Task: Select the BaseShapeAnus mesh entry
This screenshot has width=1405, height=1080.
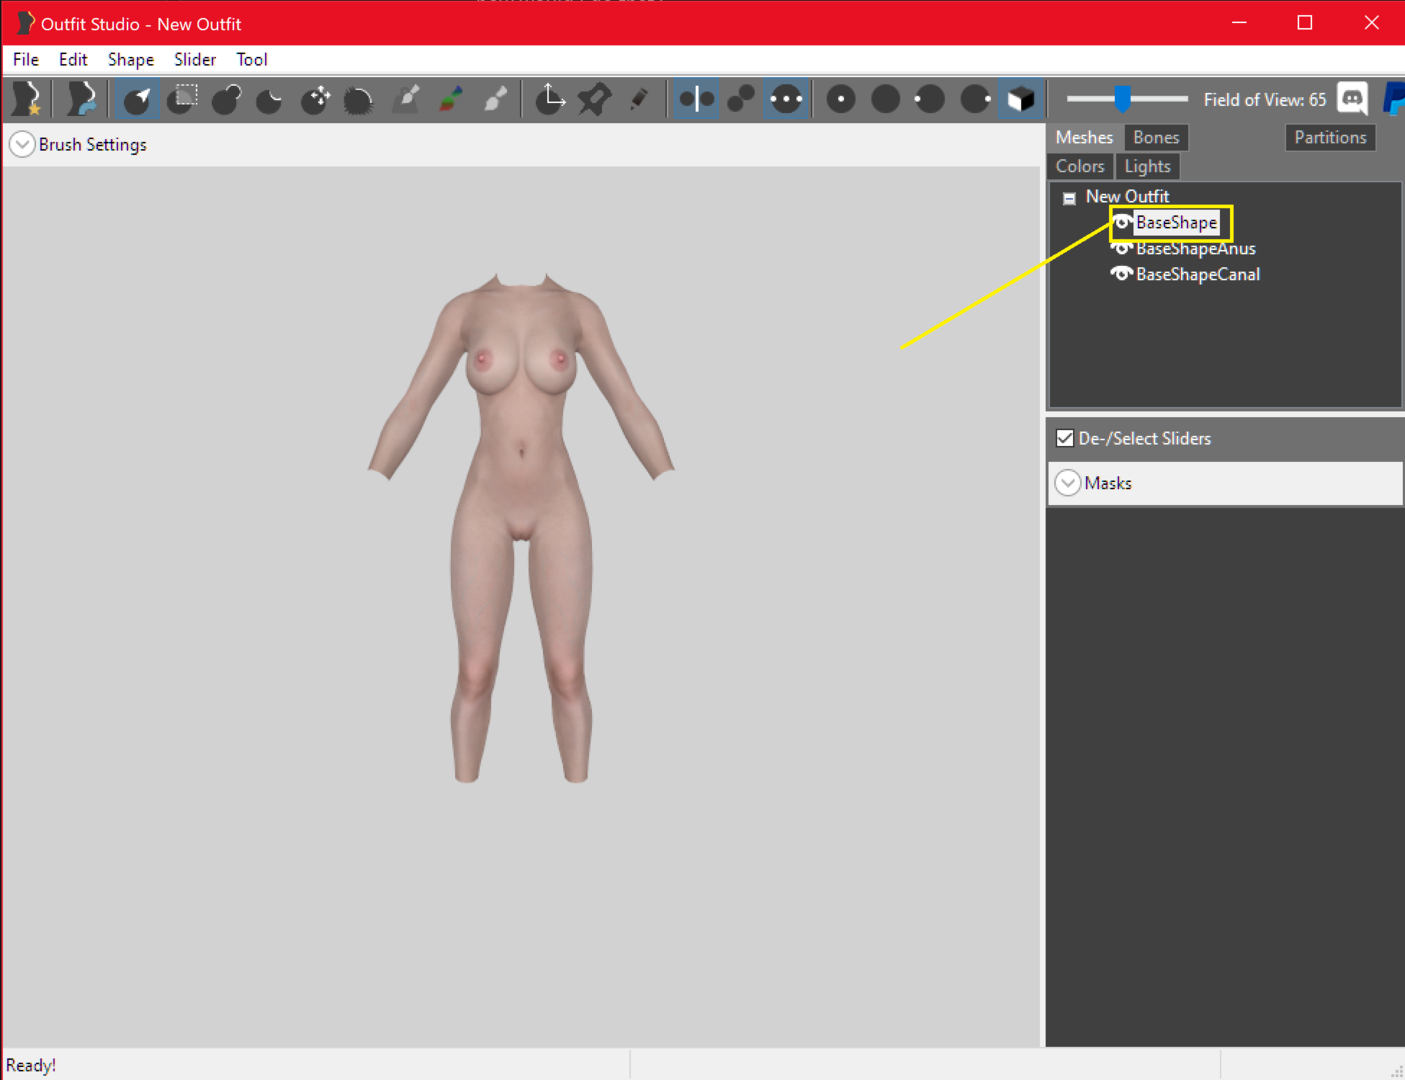Action: (1196, 248)
